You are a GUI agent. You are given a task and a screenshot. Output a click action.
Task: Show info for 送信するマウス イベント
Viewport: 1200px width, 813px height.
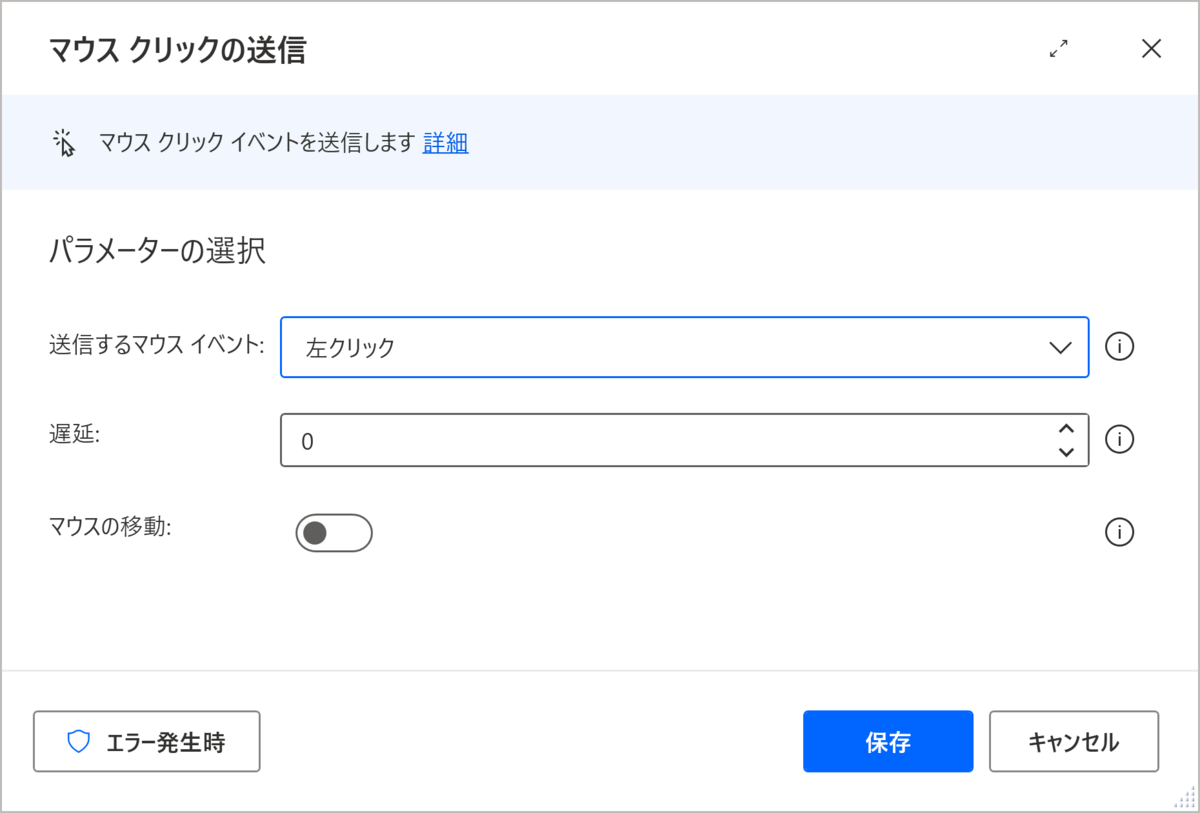pos(1119,347)
